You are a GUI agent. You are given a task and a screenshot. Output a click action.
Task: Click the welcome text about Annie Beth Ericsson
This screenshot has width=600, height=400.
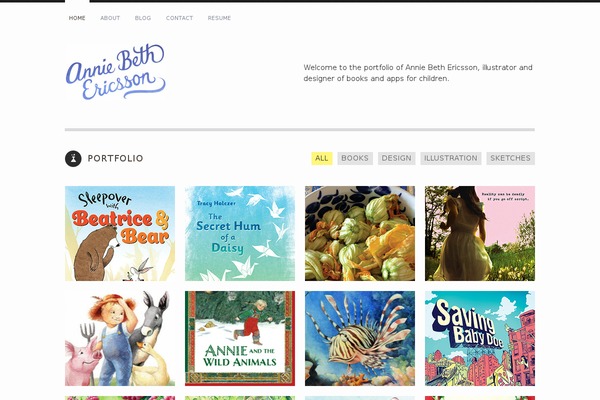tap(418, 73)
